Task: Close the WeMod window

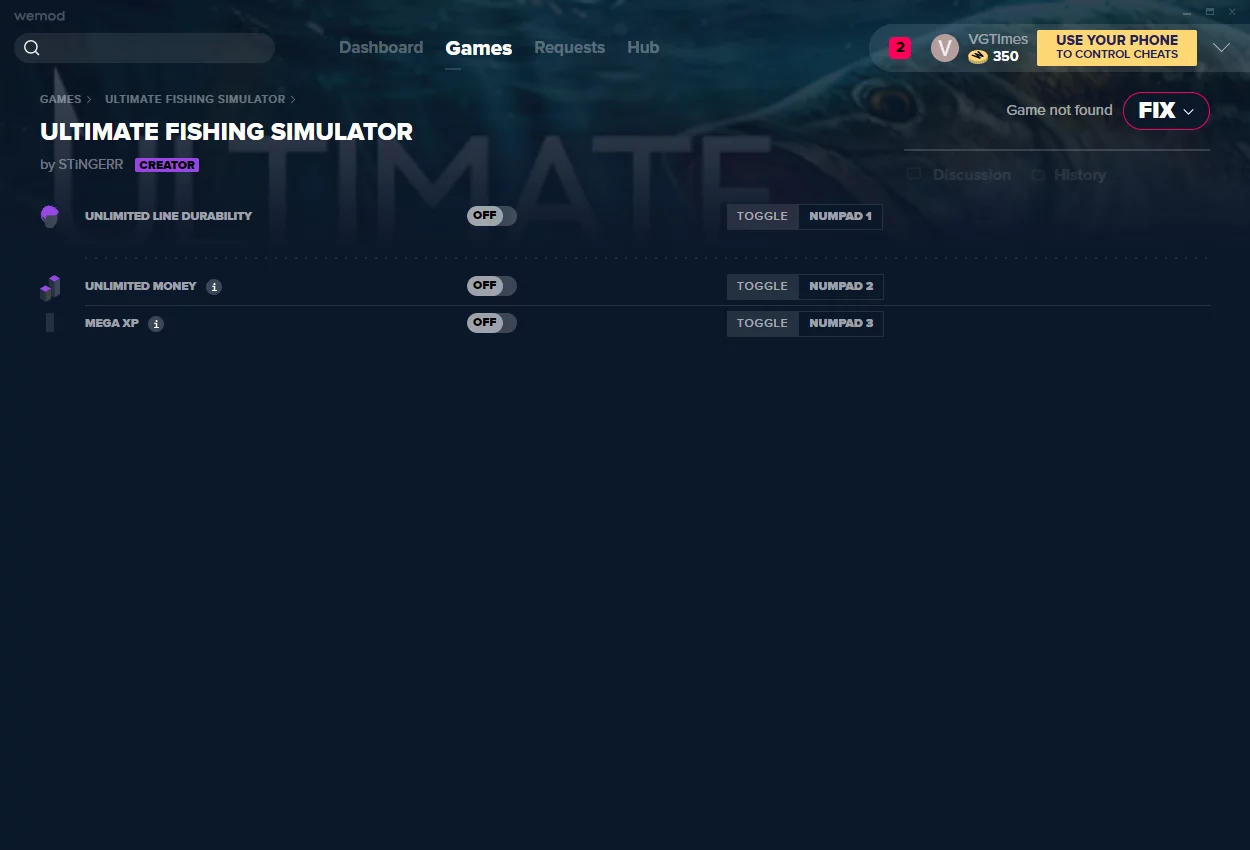Action: click(1232, 12)
